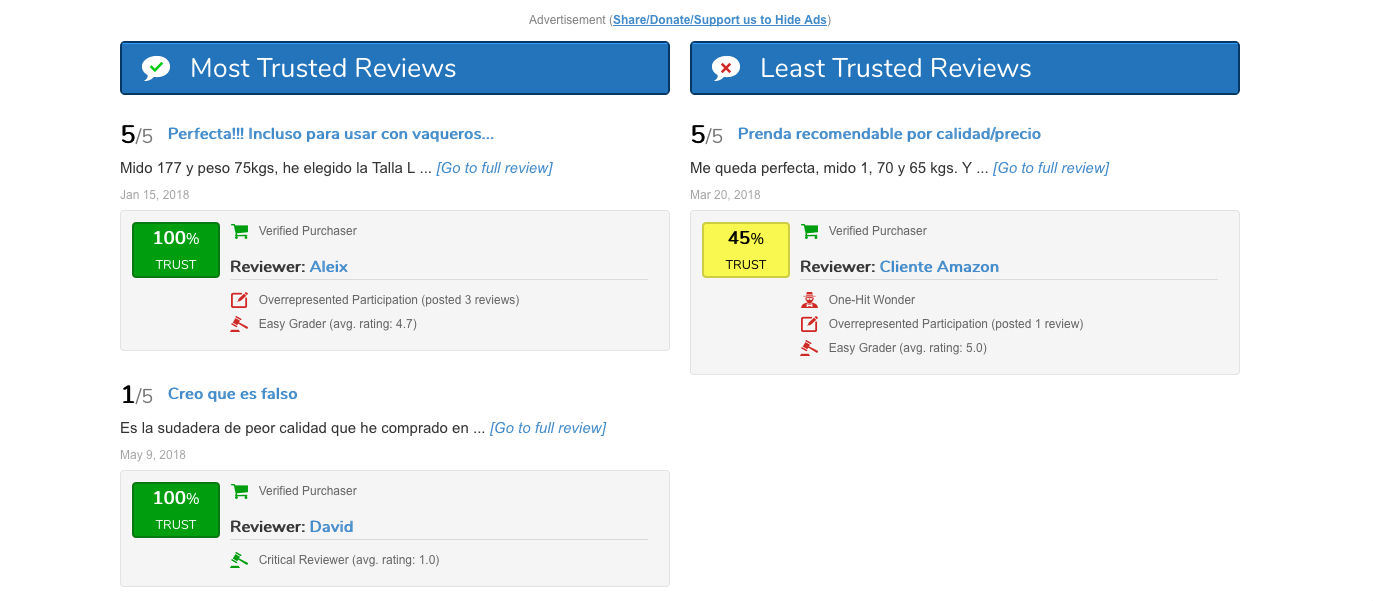
Task: Click the yellow 45% trust badge
Action: pos(746,250)
